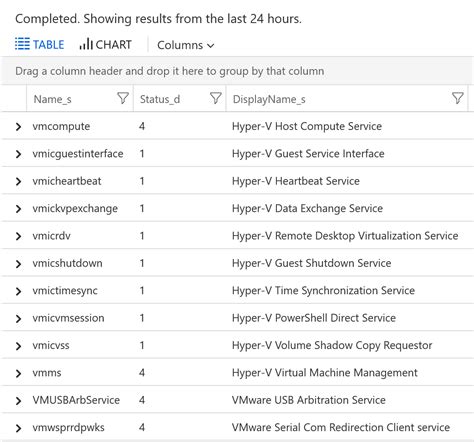Expand the vmickvpexchange row
The height and width of the screenshot is (442, 474).
click(x=18, y=209)
